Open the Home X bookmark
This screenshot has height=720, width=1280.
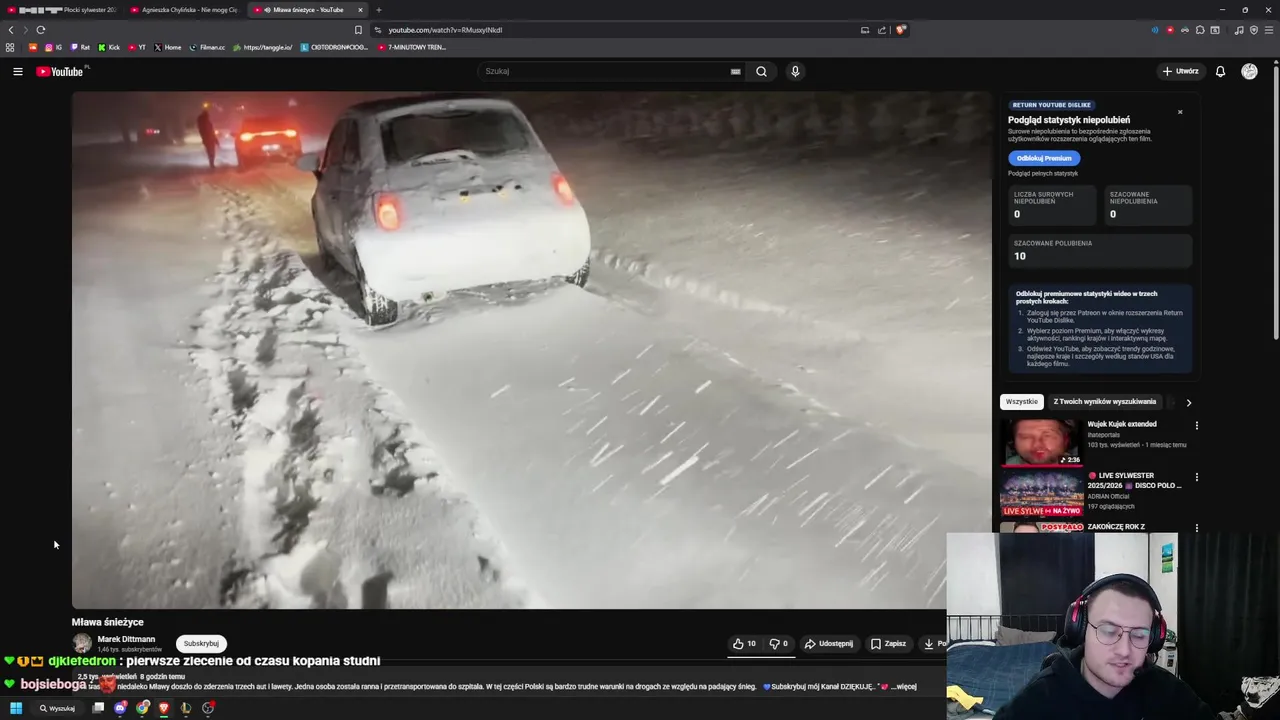(167, 47)
